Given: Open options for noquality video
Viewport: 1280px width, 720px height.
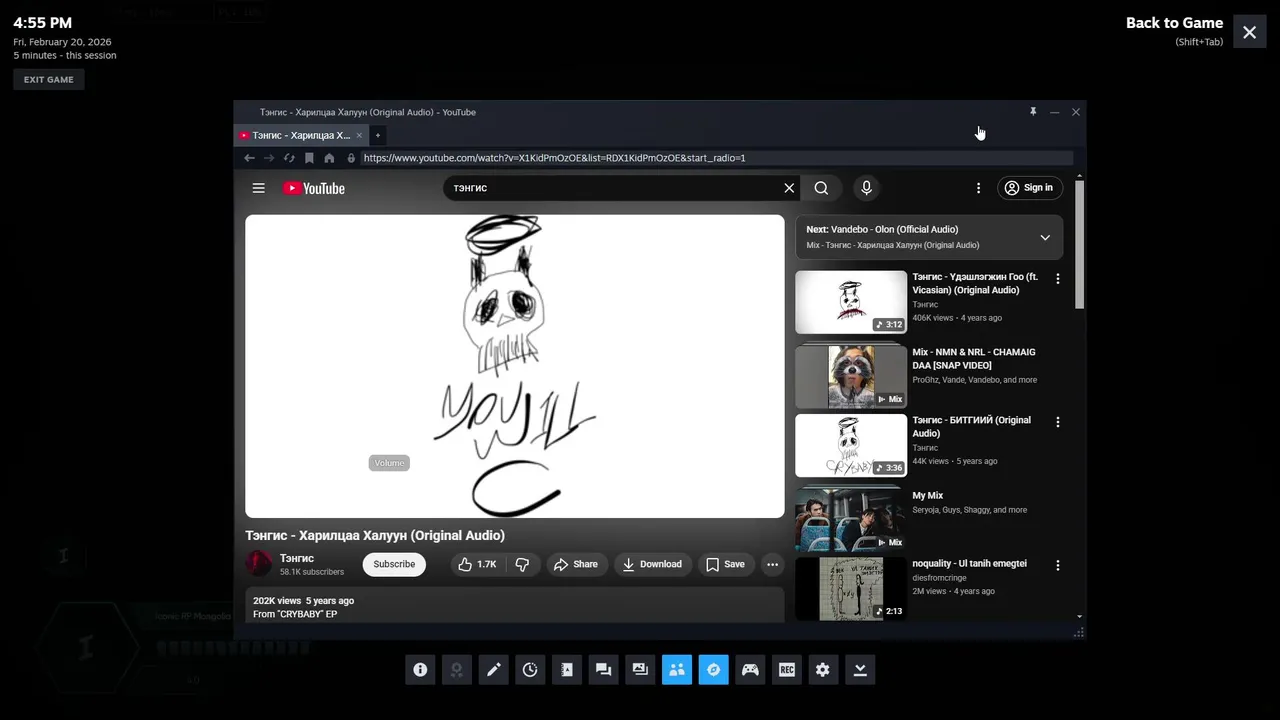Looking at the screenshot, I should tap(1058, 565).
